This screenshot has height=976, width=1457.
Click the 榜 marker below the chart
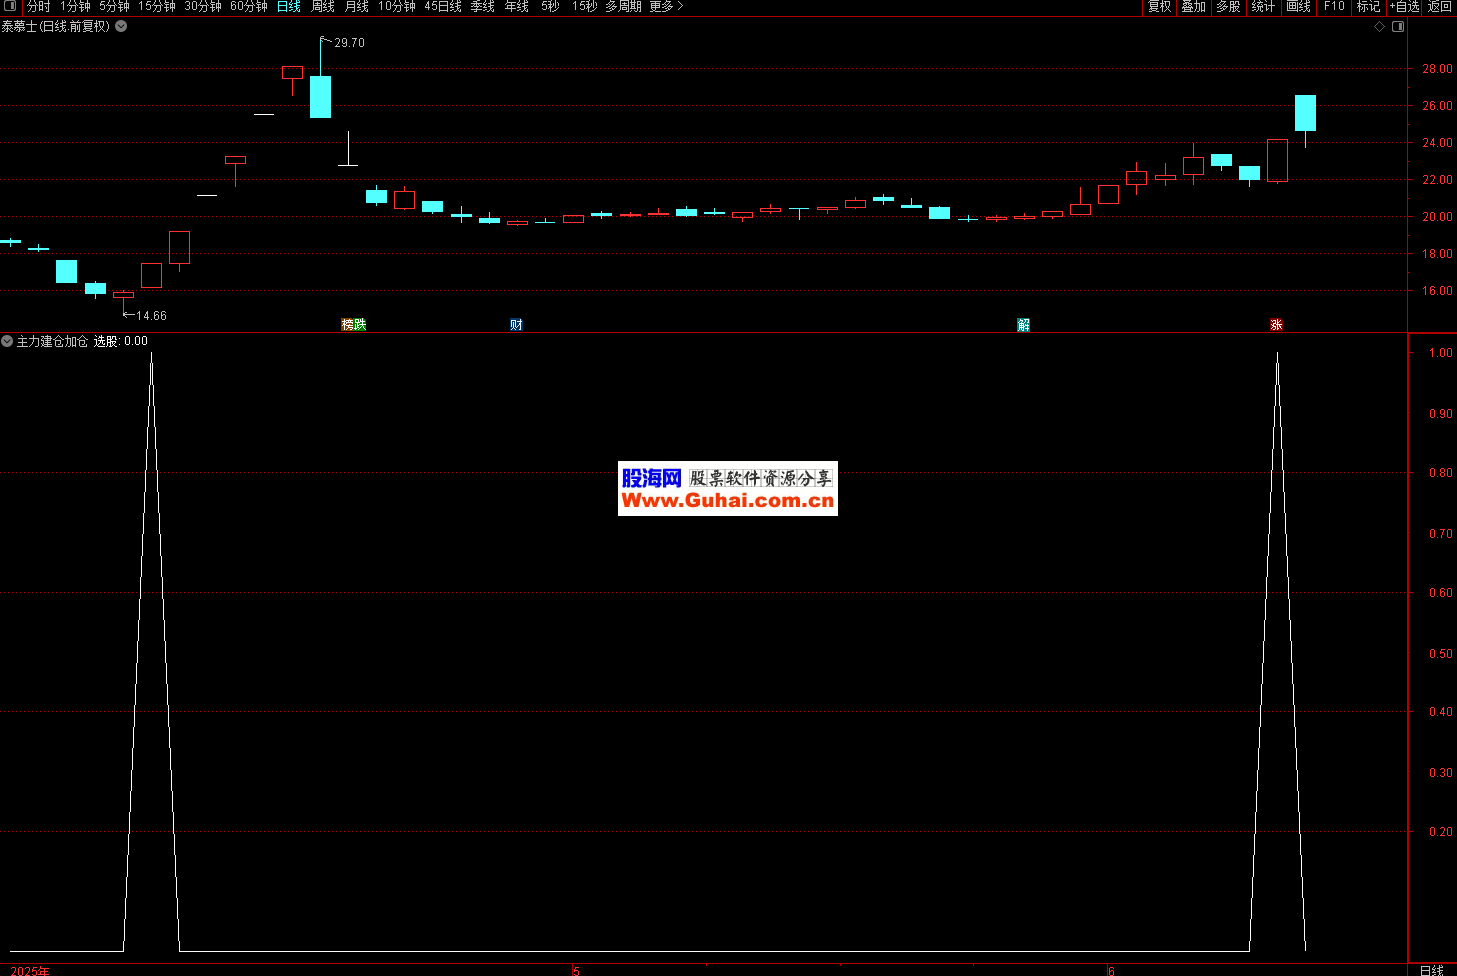pos(347,325)
